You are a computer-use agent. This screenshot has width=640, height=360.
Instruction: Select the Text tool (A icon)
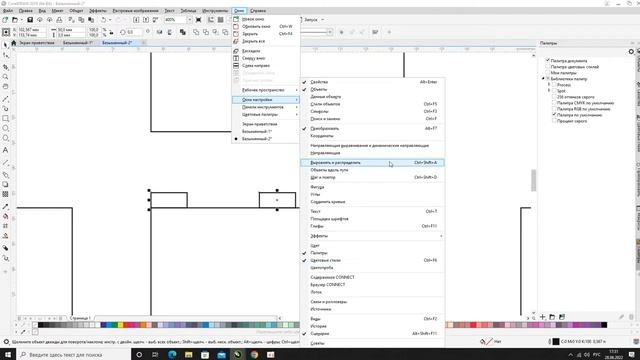[5, 150]
